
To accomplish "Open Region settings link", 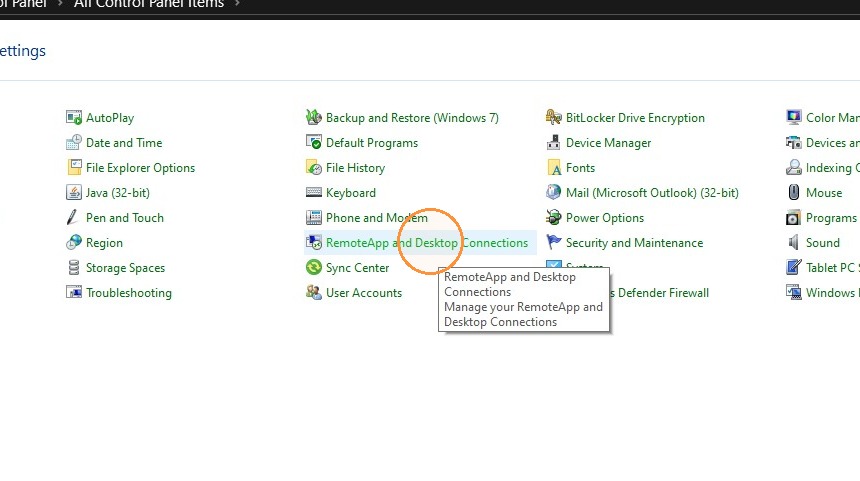I will (104, 243).
